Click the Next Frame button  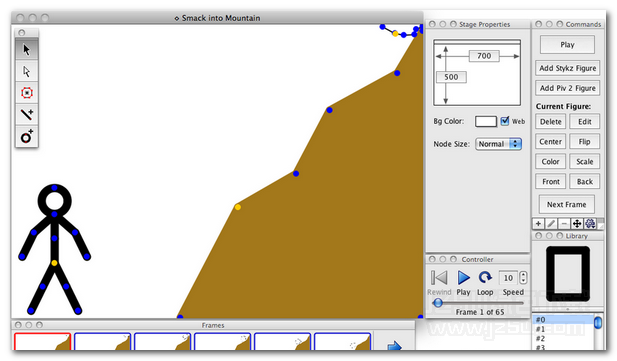click(x=566, y=204)
